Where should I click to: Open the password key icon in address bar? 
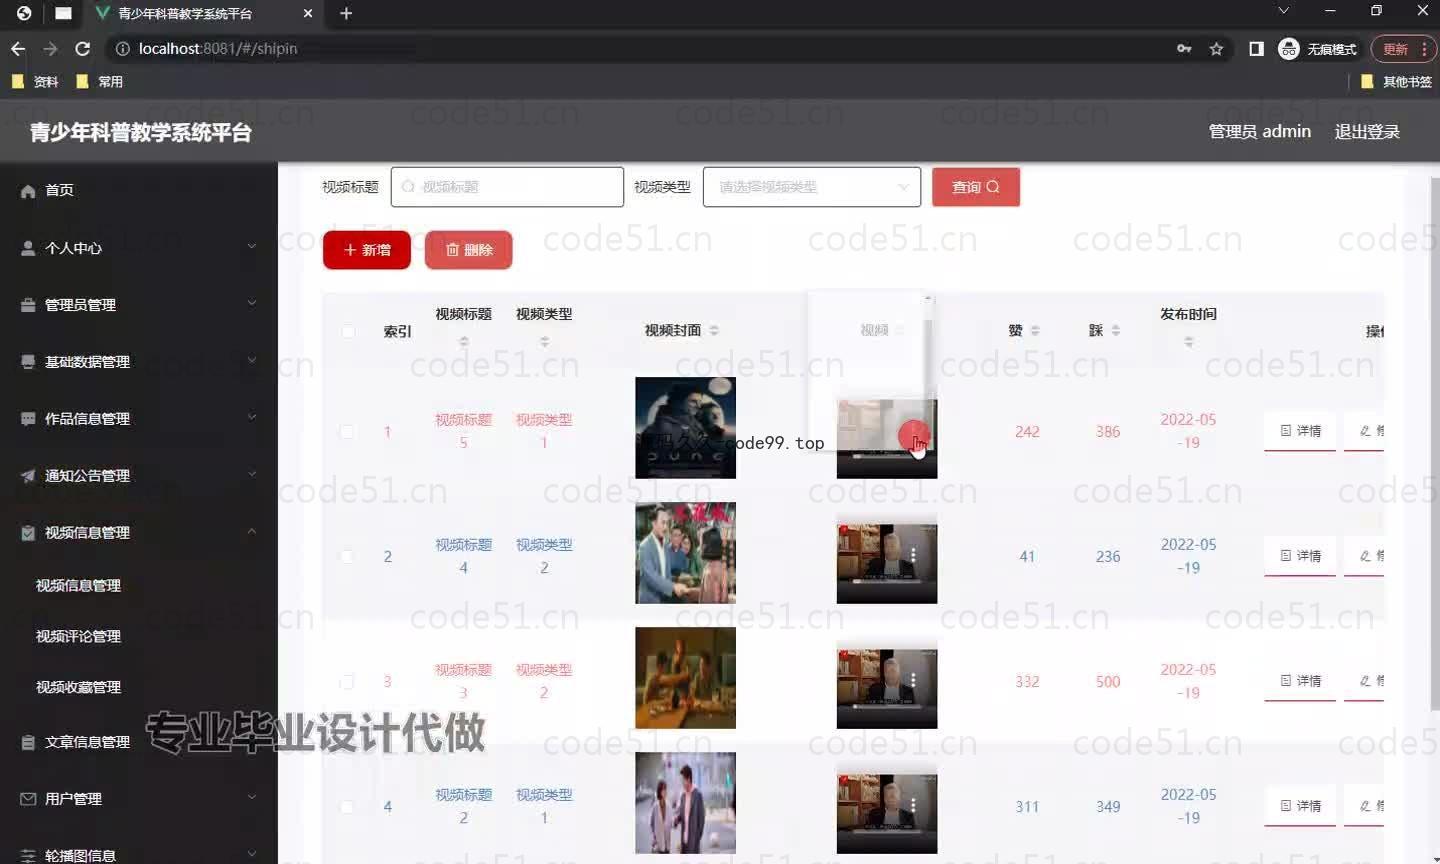1184,48
